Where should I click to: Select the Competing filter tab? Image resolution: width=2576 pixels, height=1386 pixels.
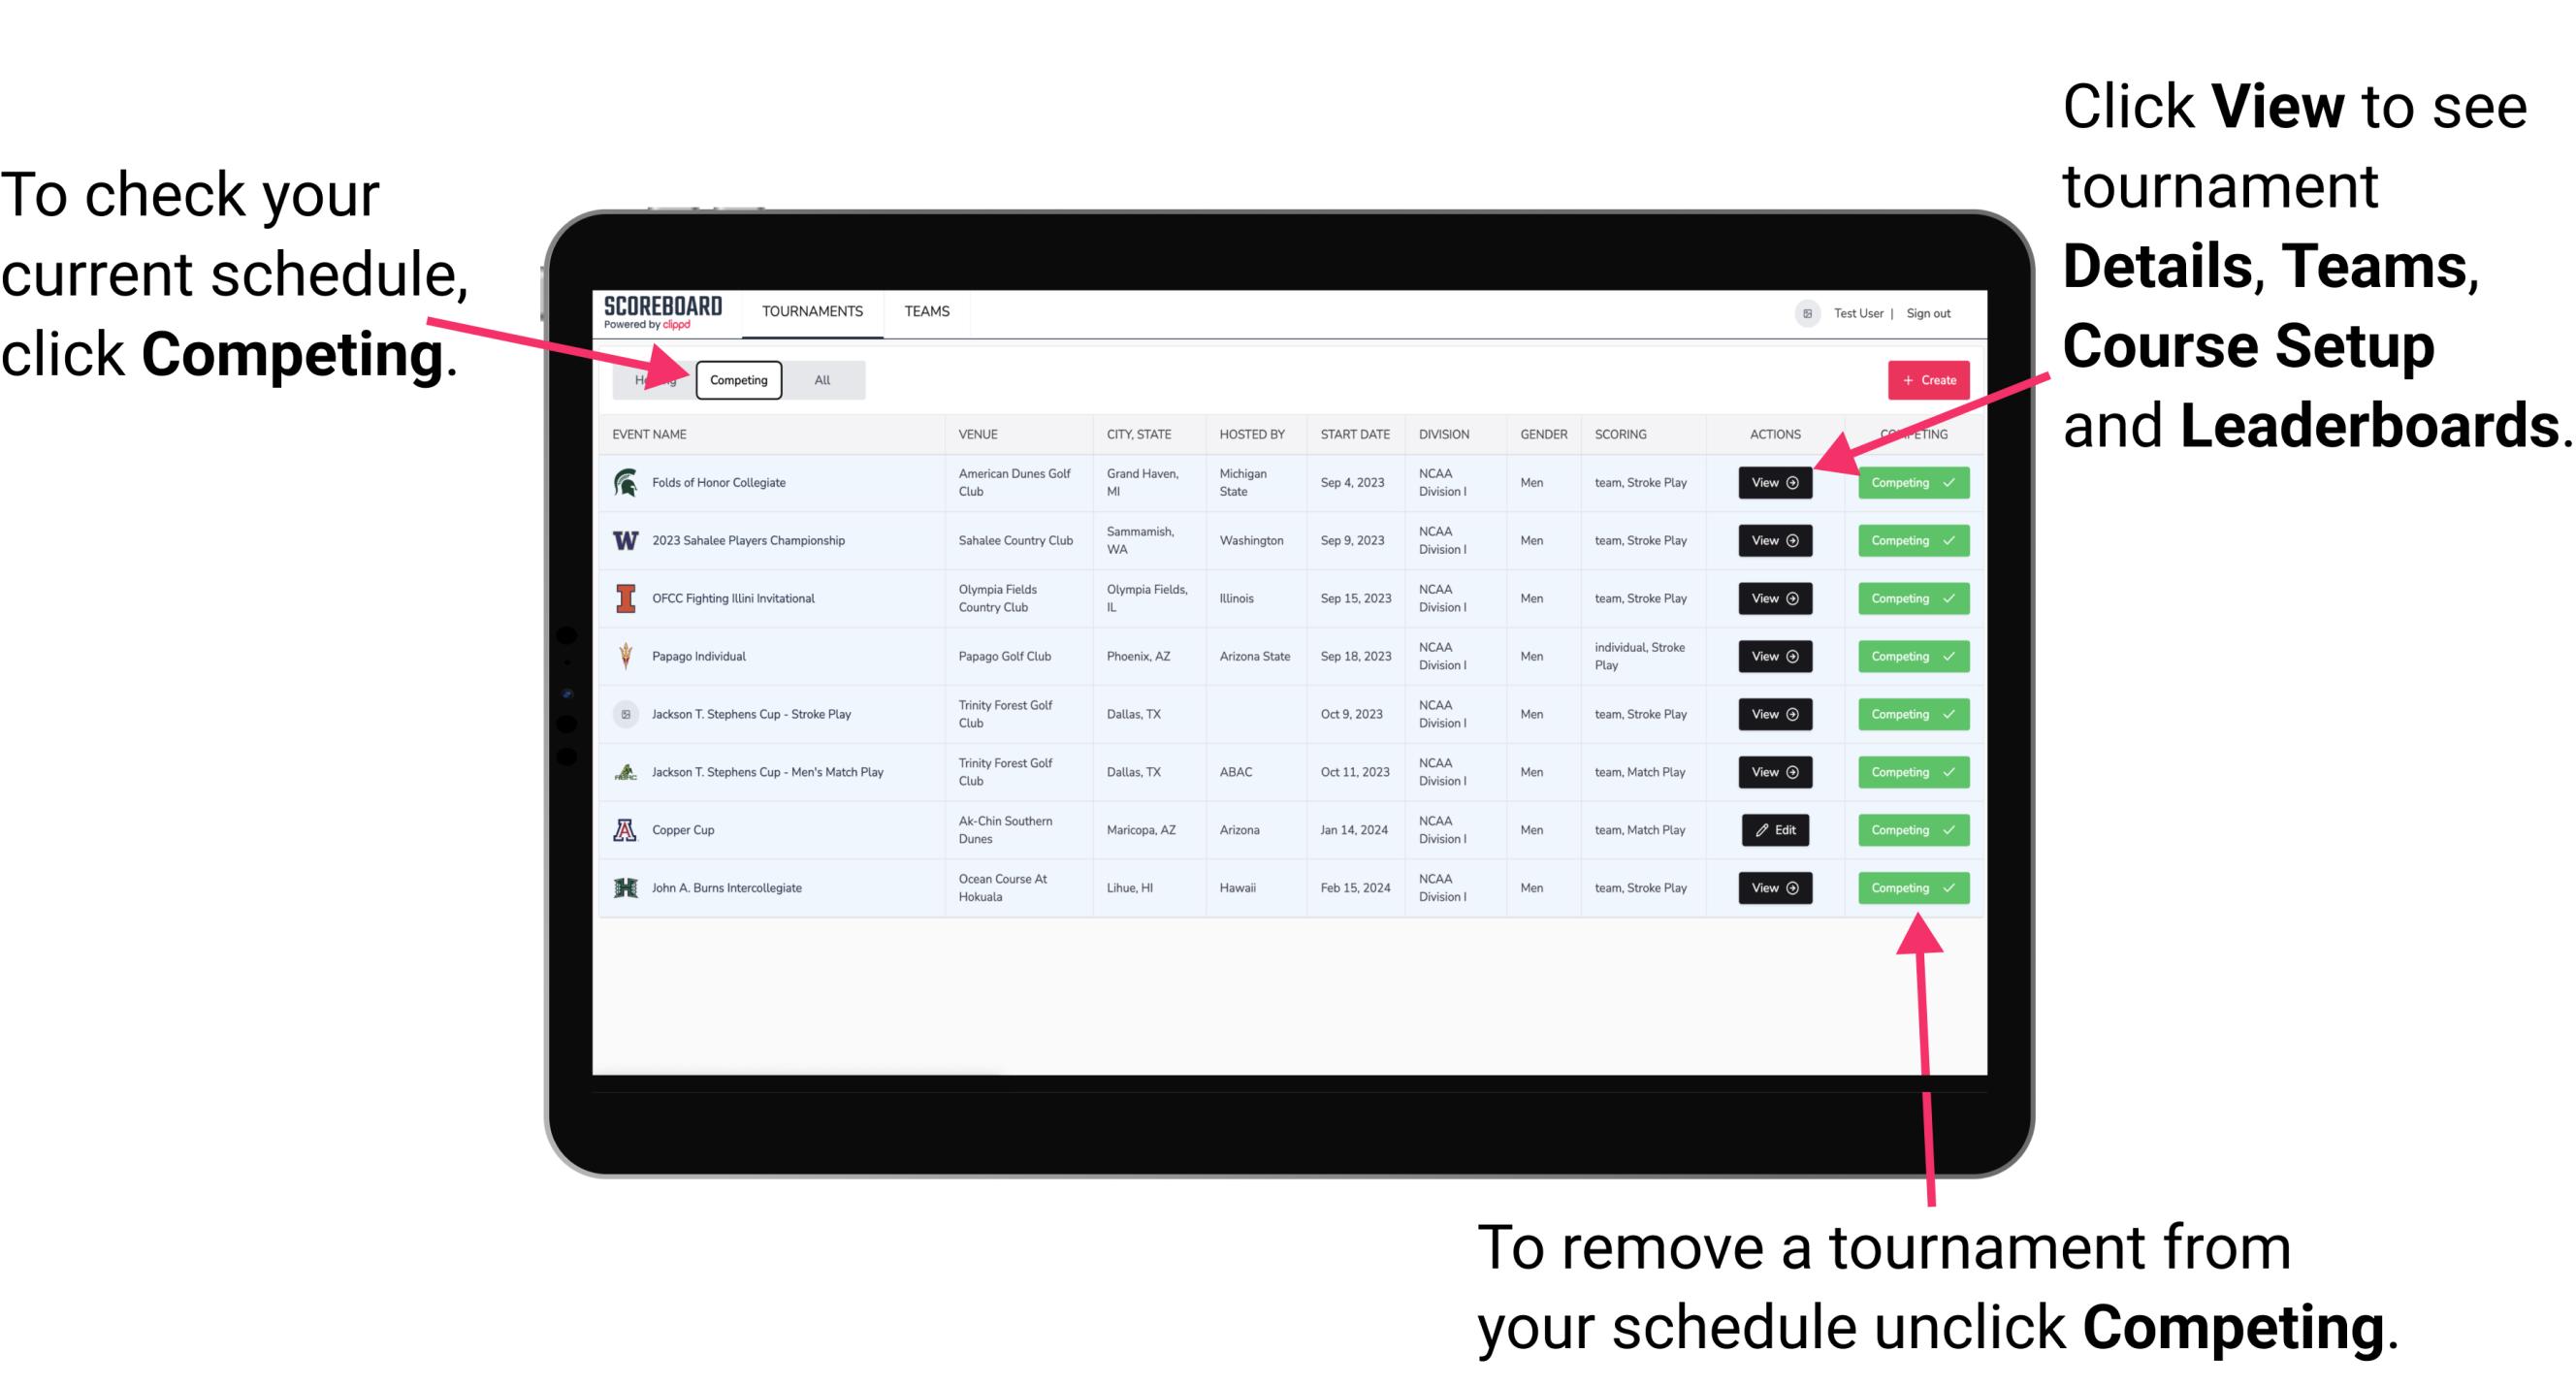[735, 379]
